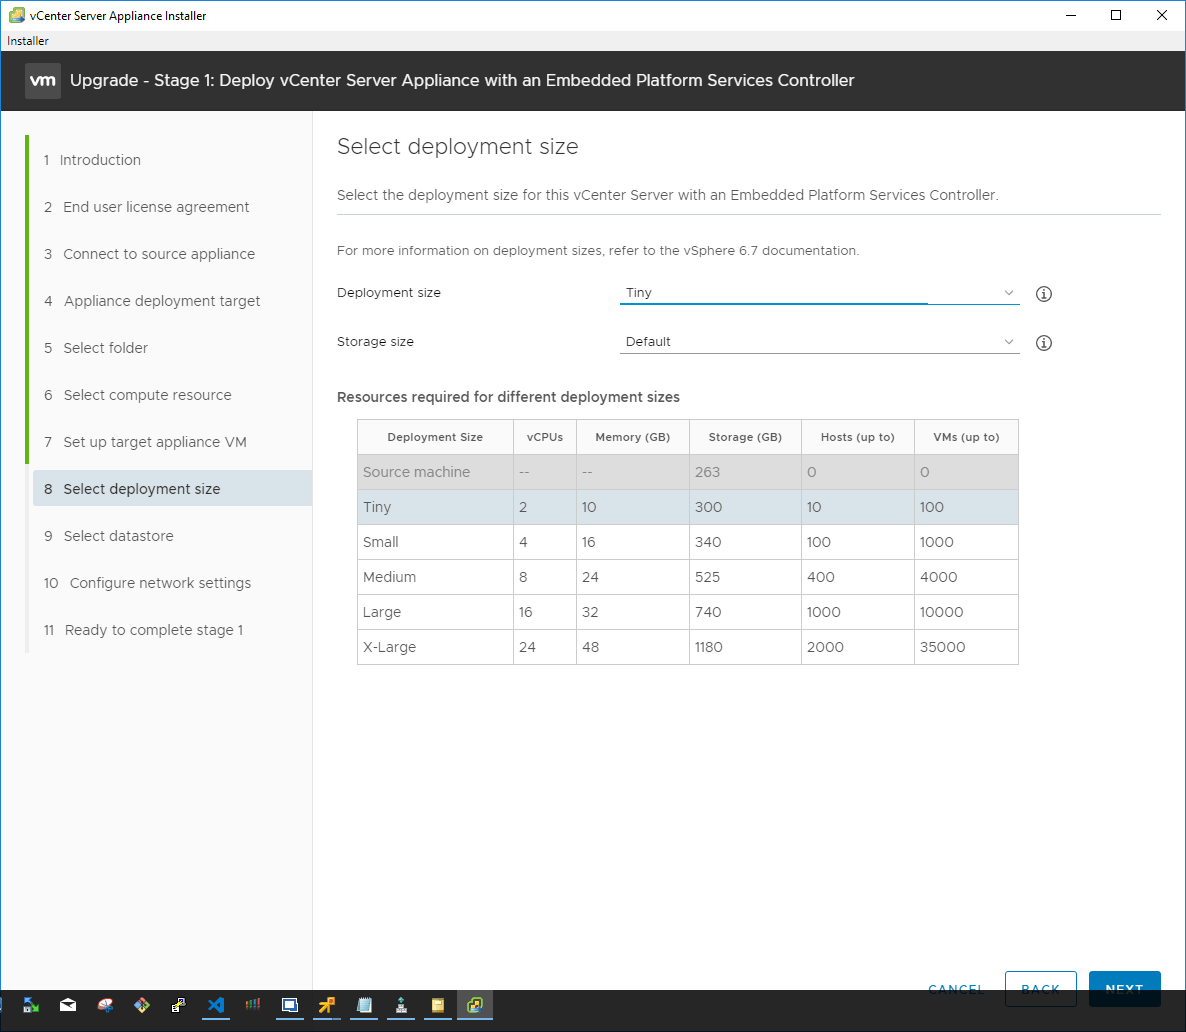Click the Hosts (up to) column header
The height and width of the screenshot is (1032, 1186).
pos(858,437)
